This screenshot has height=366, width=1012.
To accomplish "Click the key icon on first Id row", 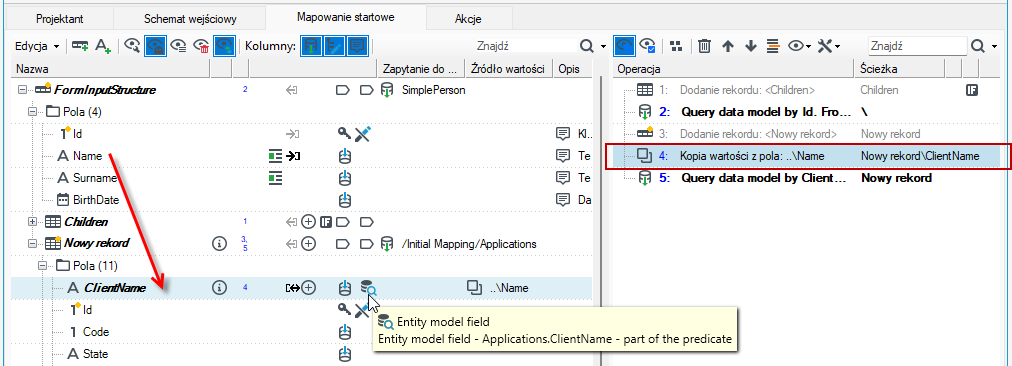I will (x=345, y=134).
